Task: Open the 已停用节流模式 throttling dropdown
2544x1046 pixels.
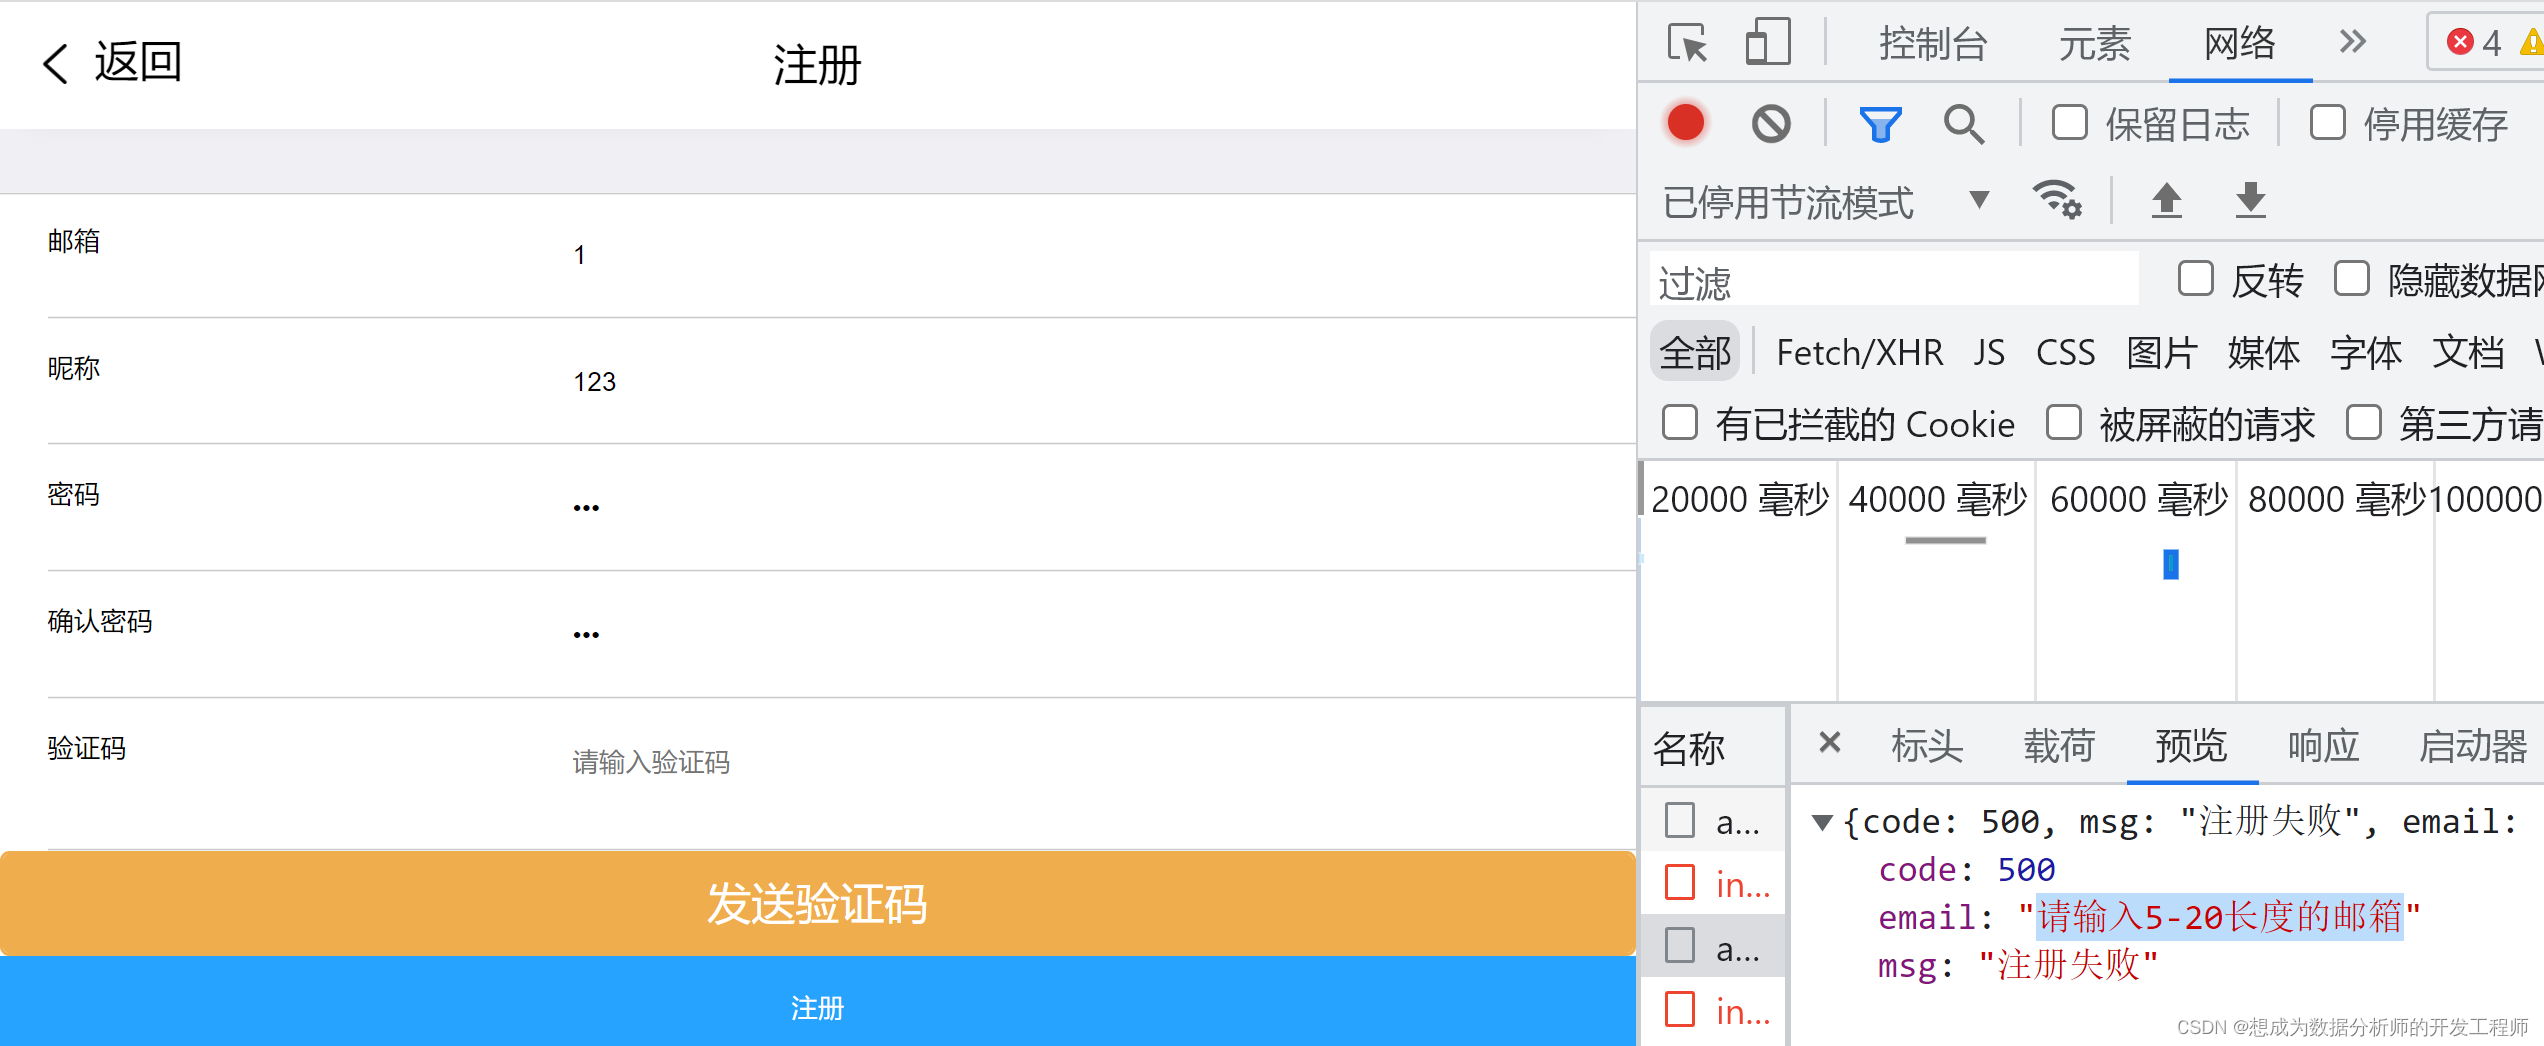Action: 1825,201
